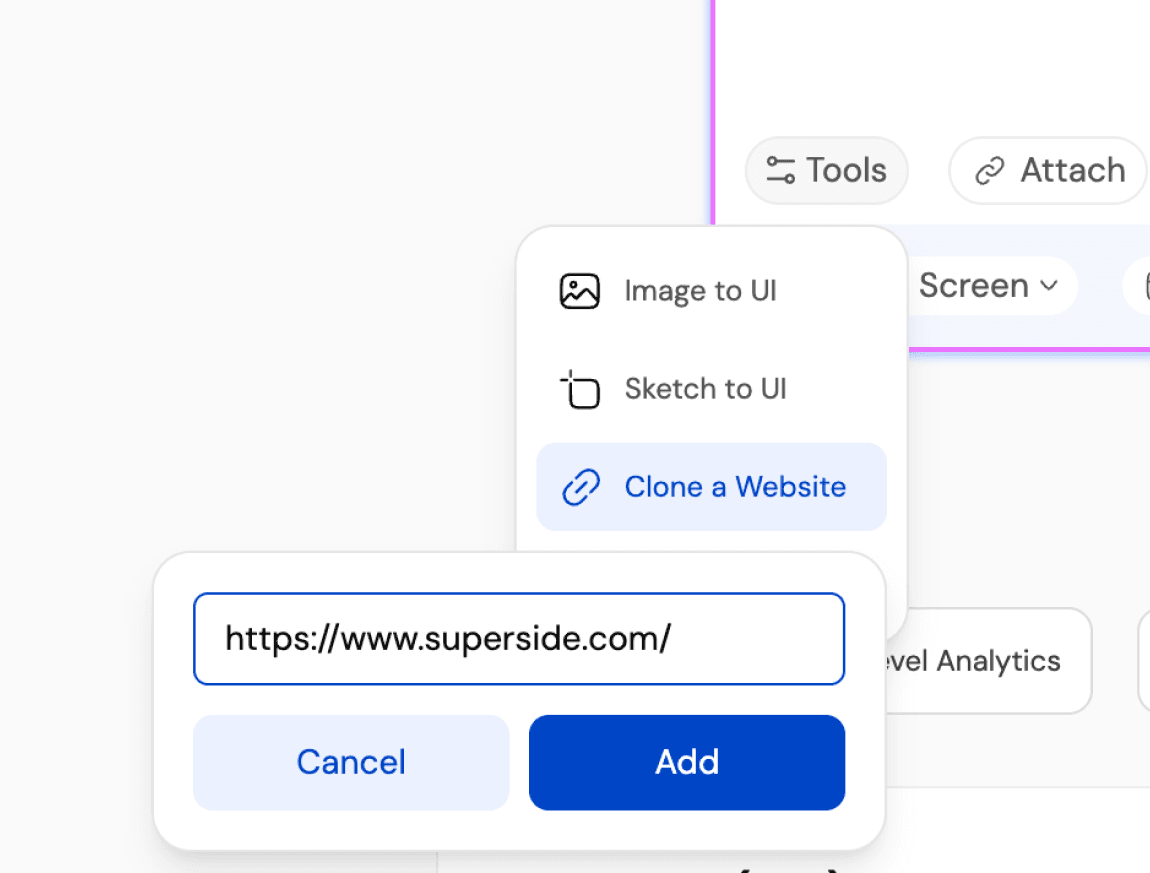Click the cut-off chip right of Level Analytics
The width and height of the screenshot is (1150, 873).
tap(1143, 661)
